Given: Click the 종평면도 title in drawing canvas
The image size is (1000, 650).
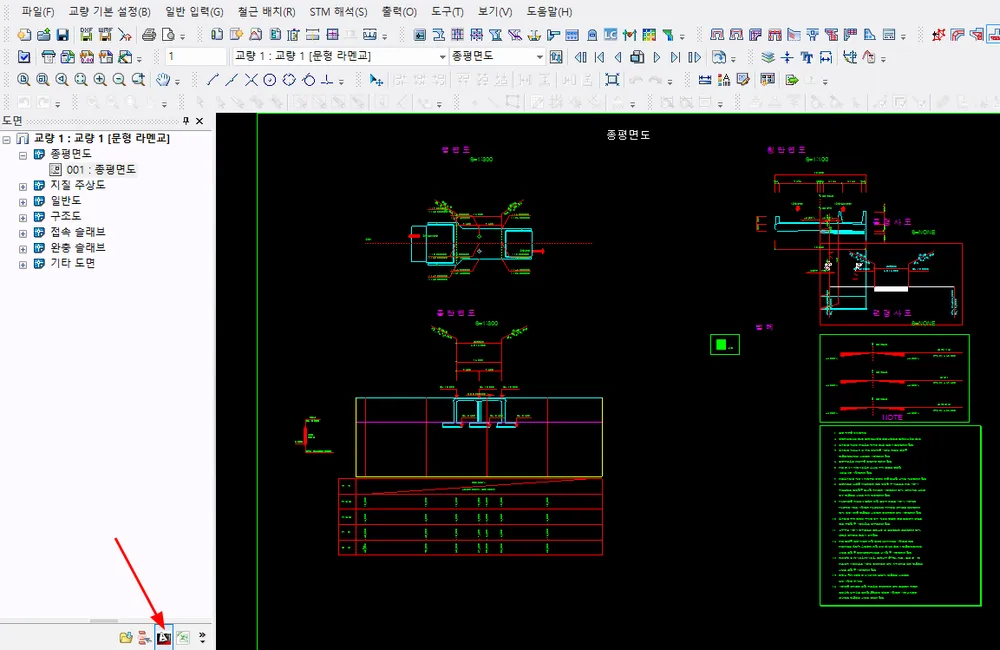Looking at the screenshot, I should (x=628, y=135).
